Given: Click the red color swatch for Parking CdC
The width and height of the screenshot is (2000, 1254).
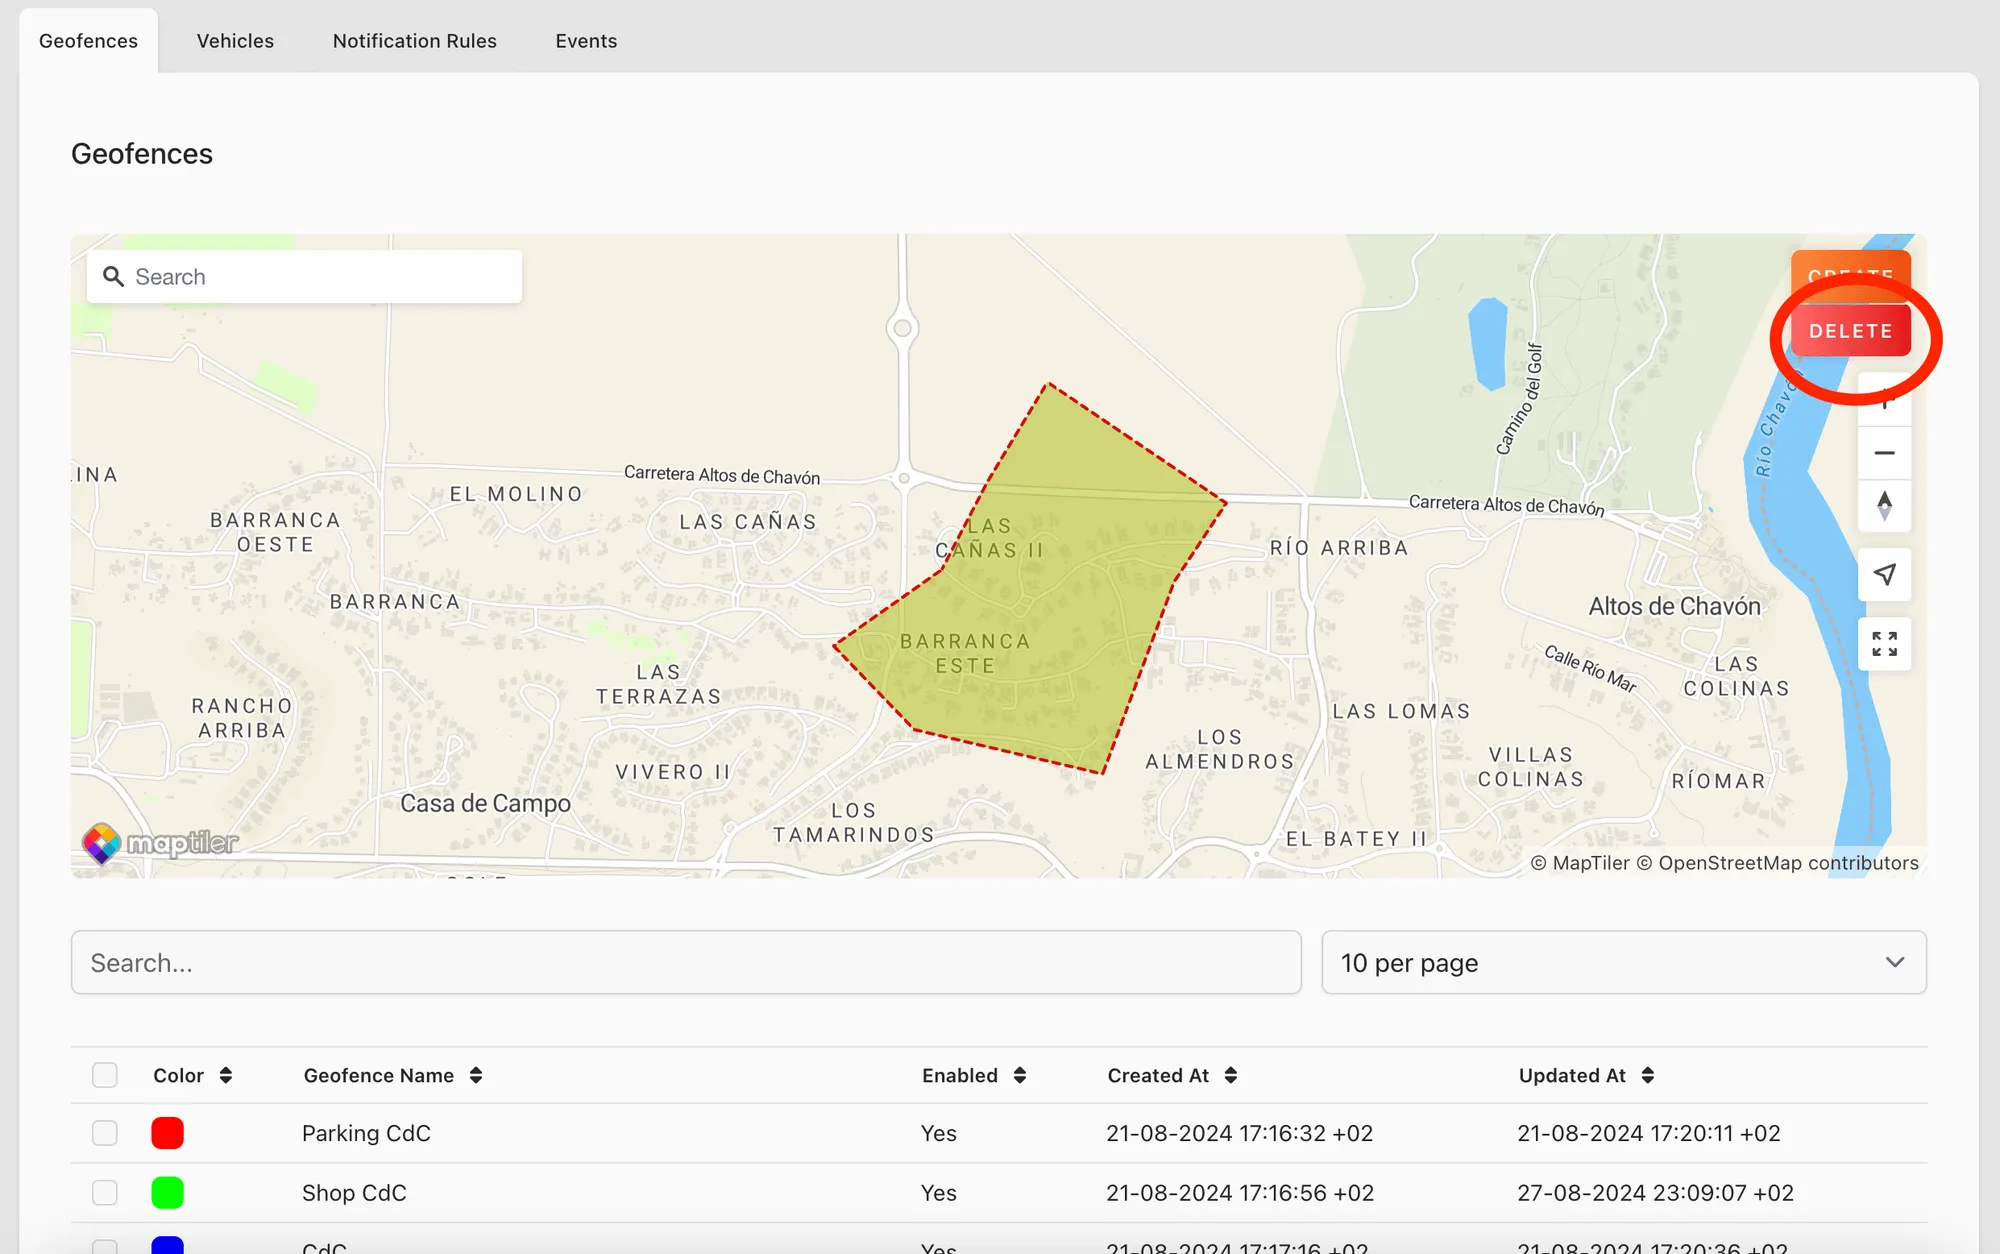Looking at the screenshot, I should (168, 1133).
